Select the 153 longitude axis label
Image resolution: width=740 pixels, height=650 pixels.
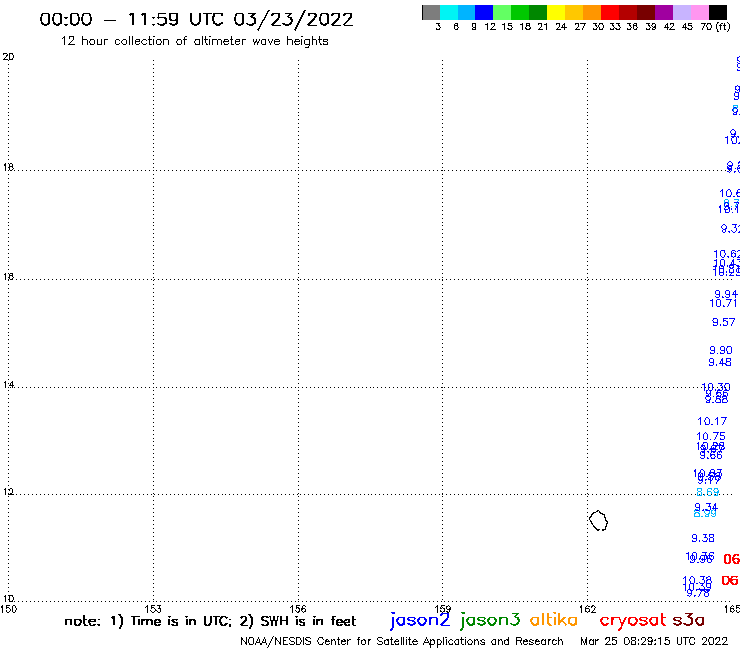point(153,609)
